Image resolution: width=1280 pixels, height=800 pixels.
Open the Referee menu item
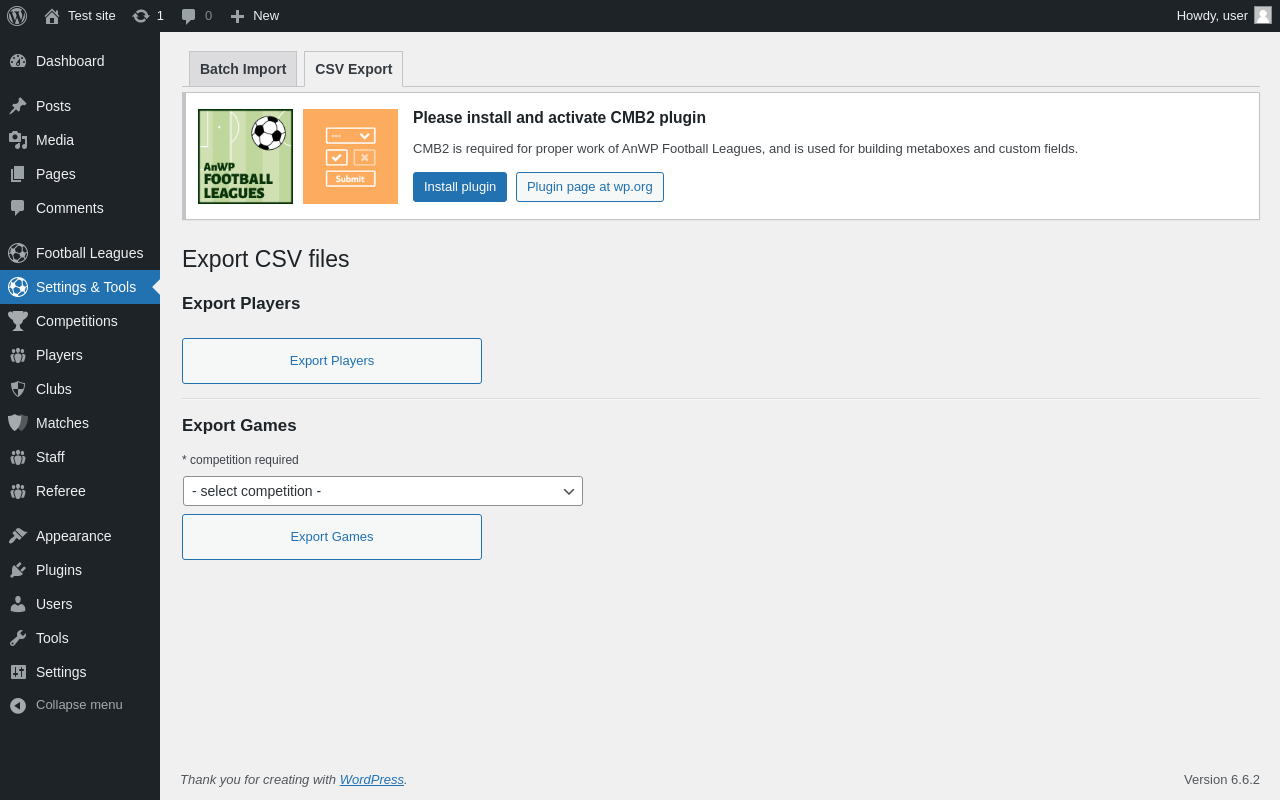pyautogui.click(x=80, y=491)
